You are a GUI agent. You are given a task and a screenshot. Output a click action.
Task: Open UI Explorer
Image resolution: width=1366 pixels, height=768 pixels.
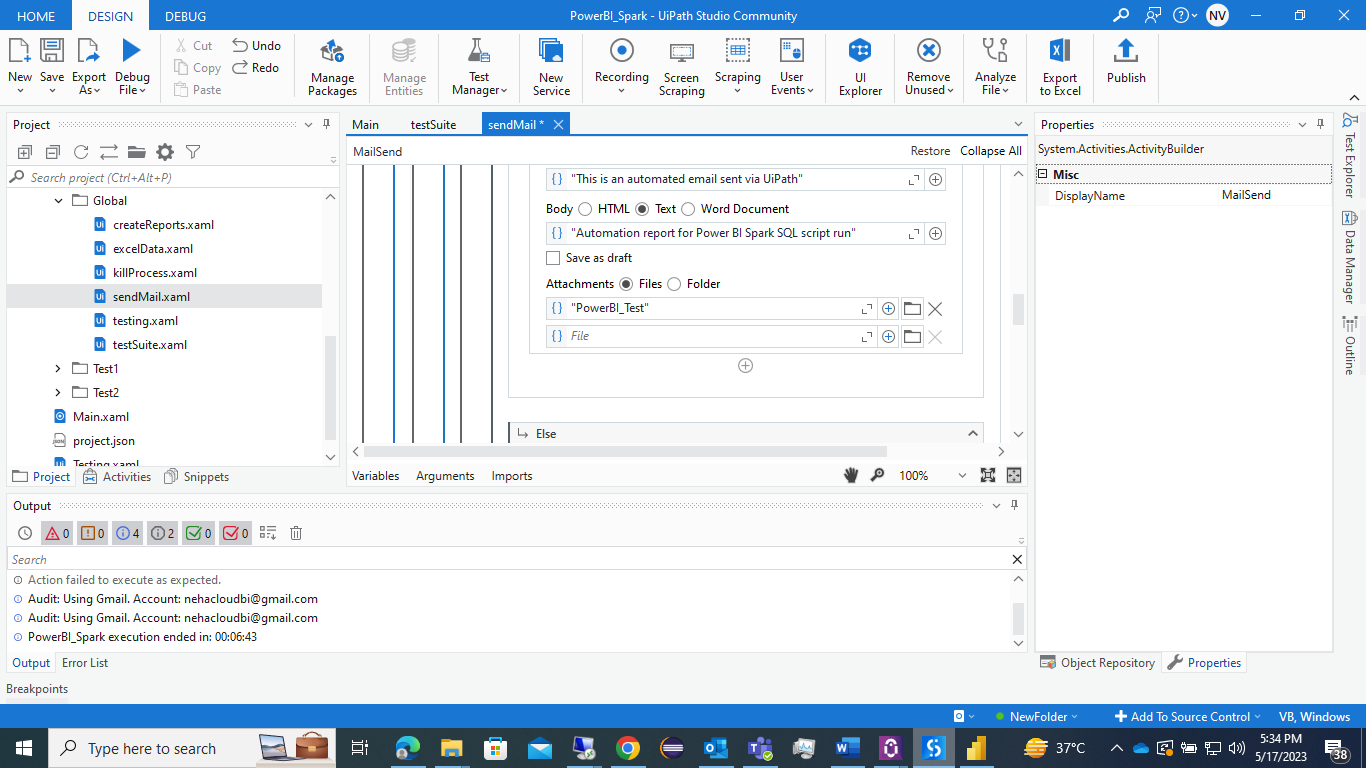860,68
